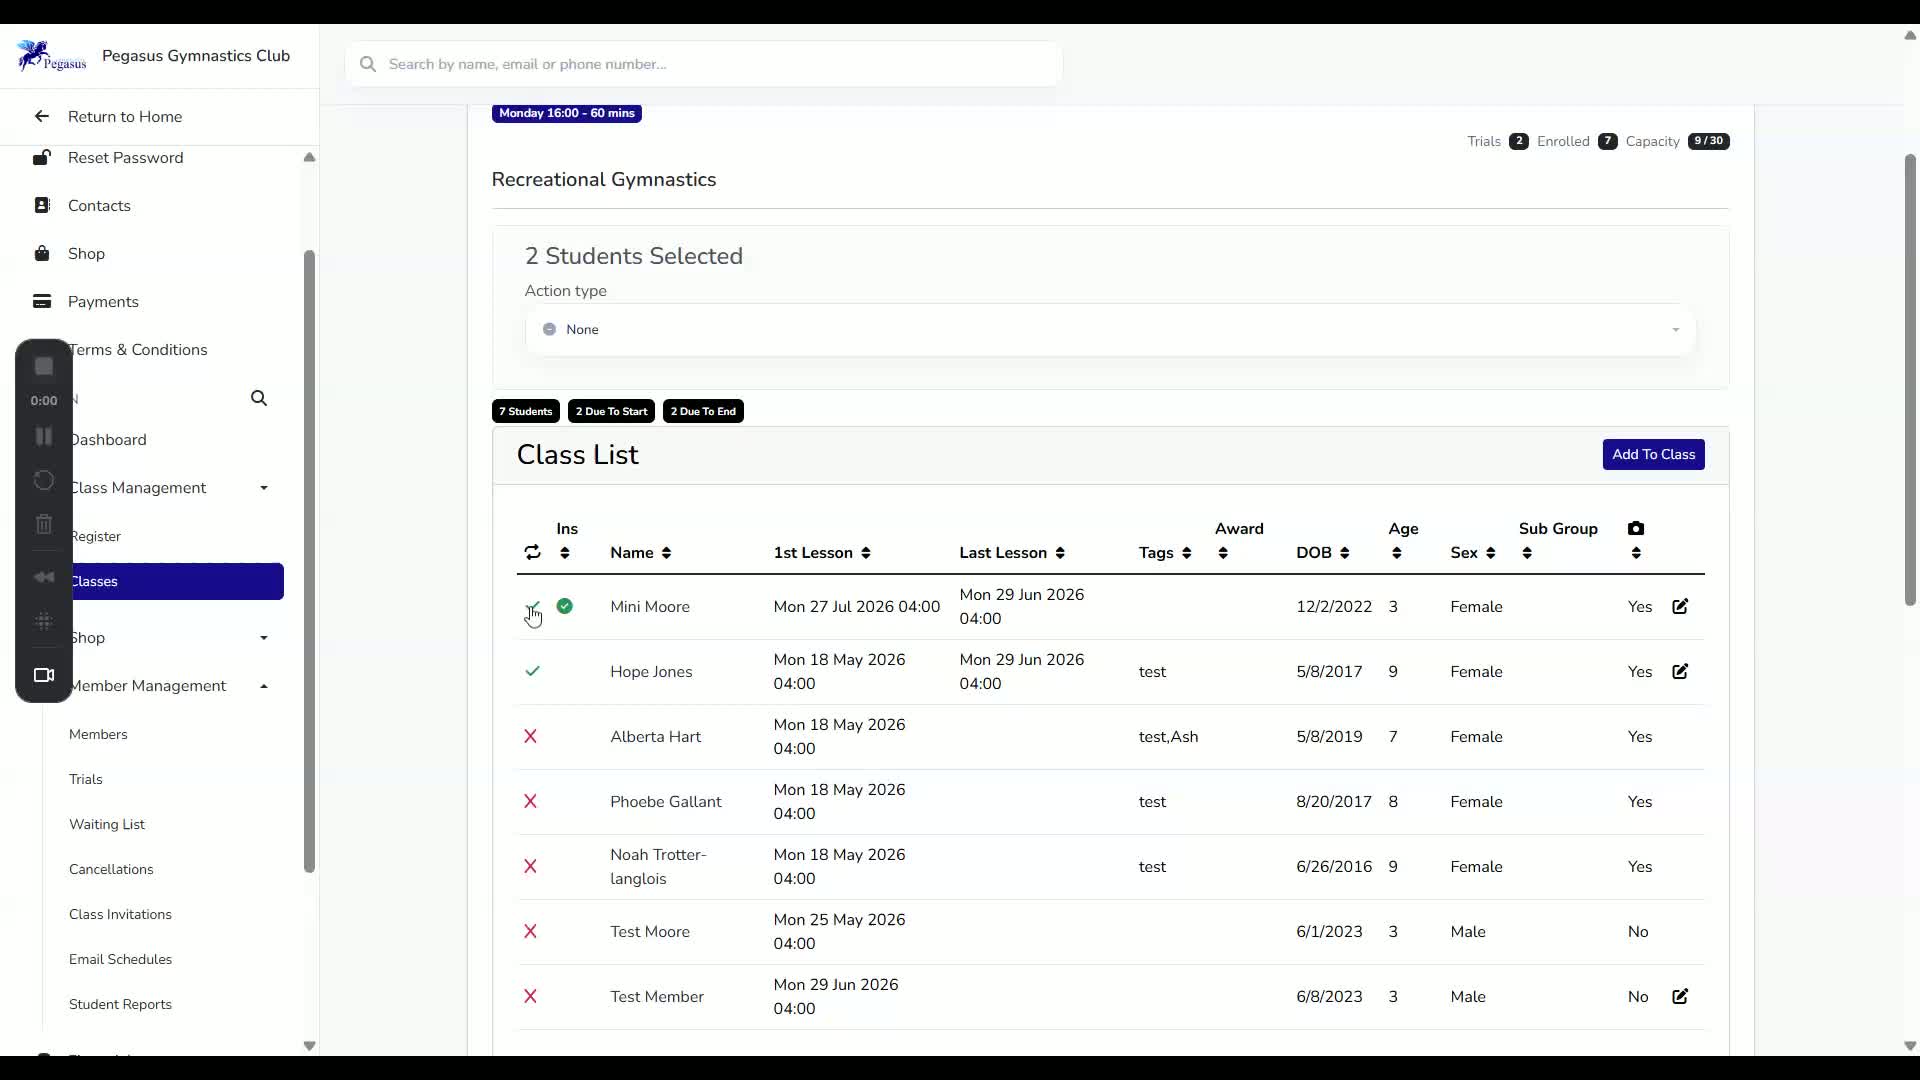Click the sidebar search magnifier icon

coord(259,398)
